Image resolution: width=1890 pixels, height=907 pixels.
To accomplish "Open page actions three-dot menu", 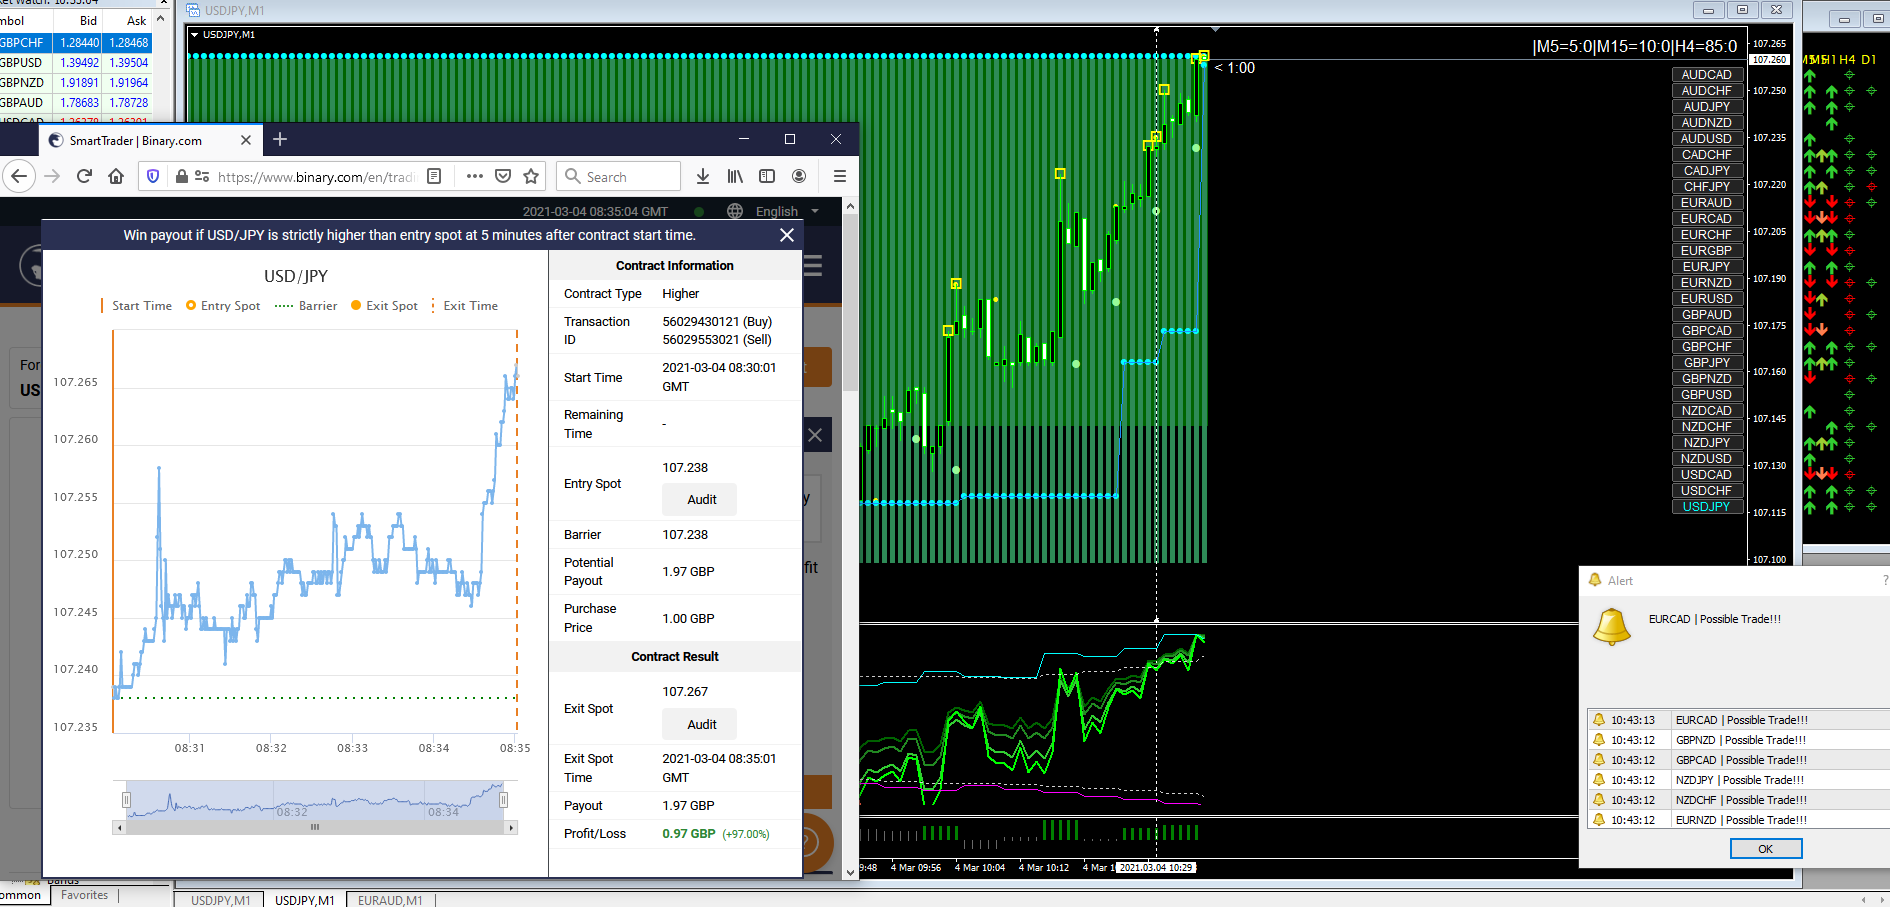I will coord(475,176).
